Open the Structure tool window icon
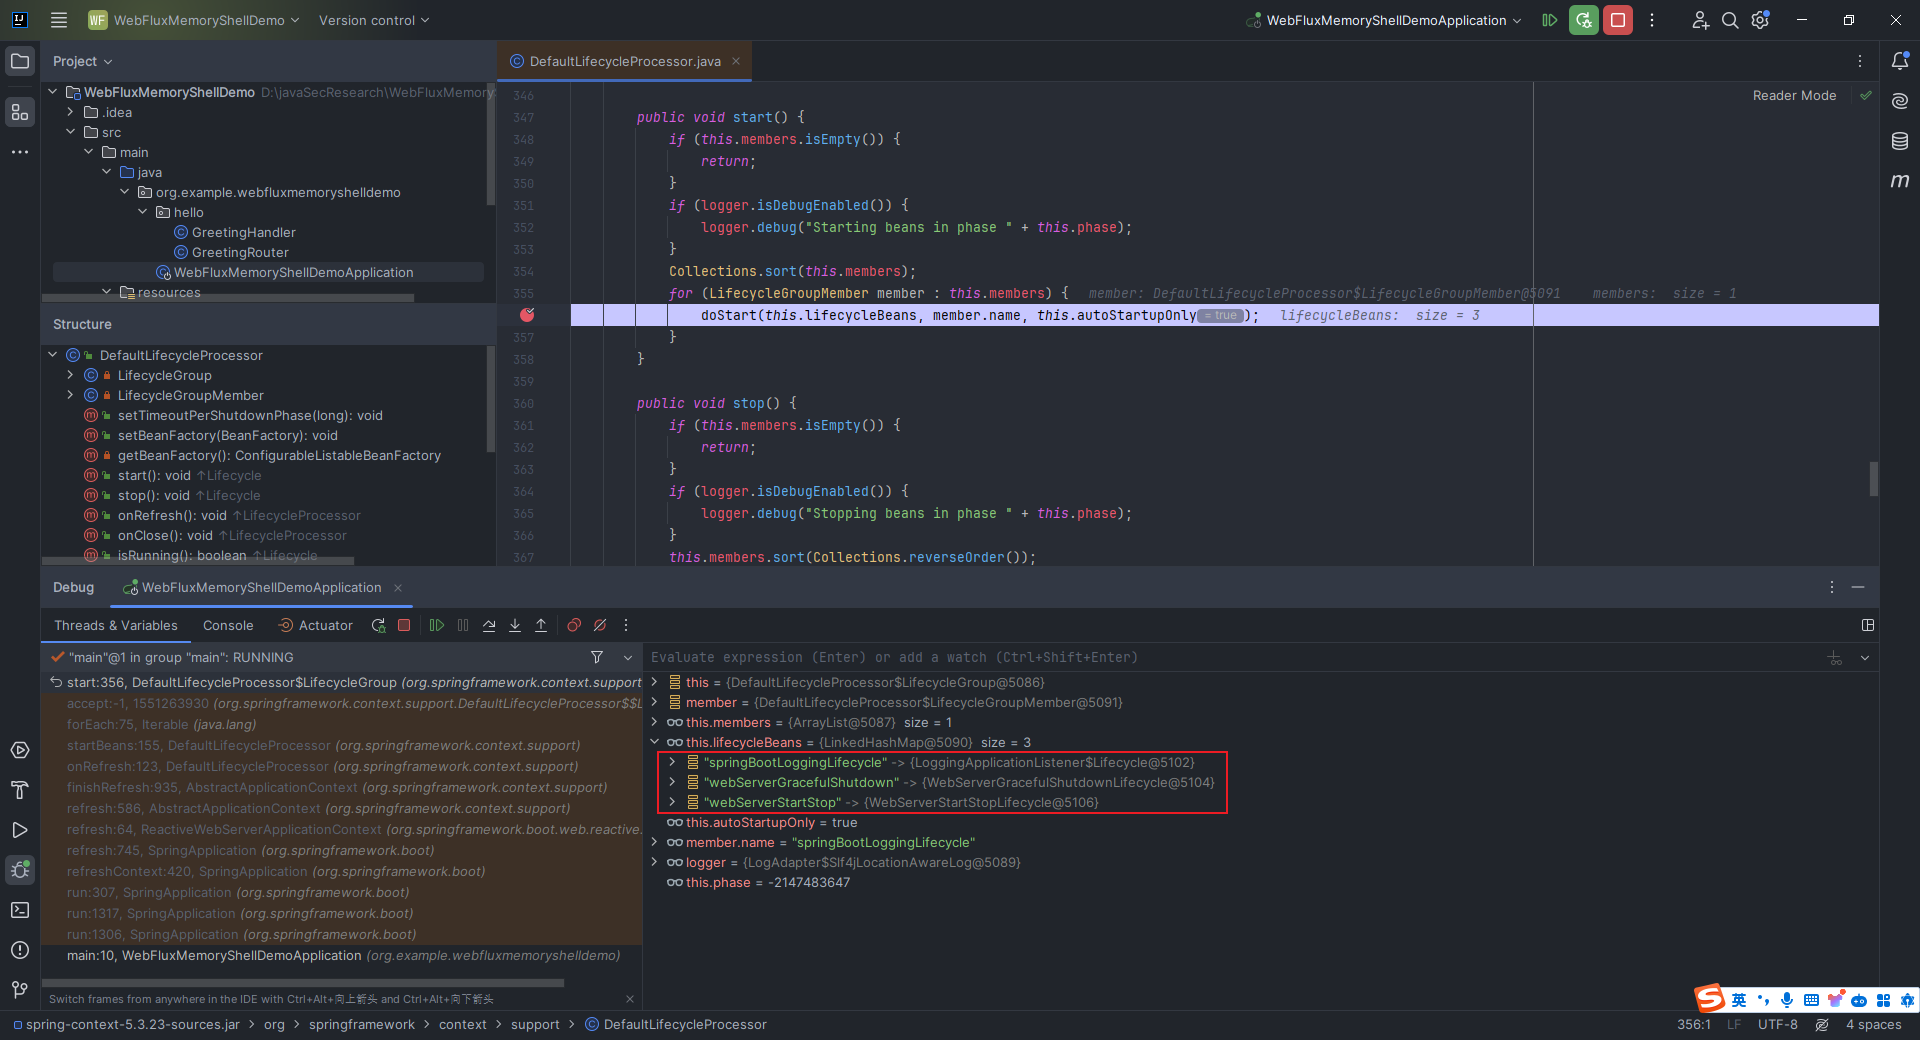Viewport: 1920px width, 1040px height. tap(20, 113)
